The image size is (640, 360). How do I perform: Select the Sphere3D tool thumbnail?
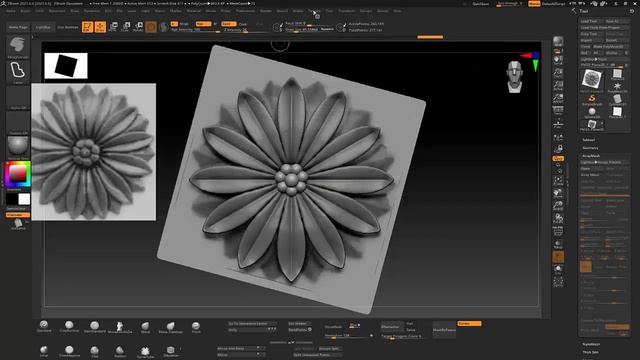click(591, 112)
